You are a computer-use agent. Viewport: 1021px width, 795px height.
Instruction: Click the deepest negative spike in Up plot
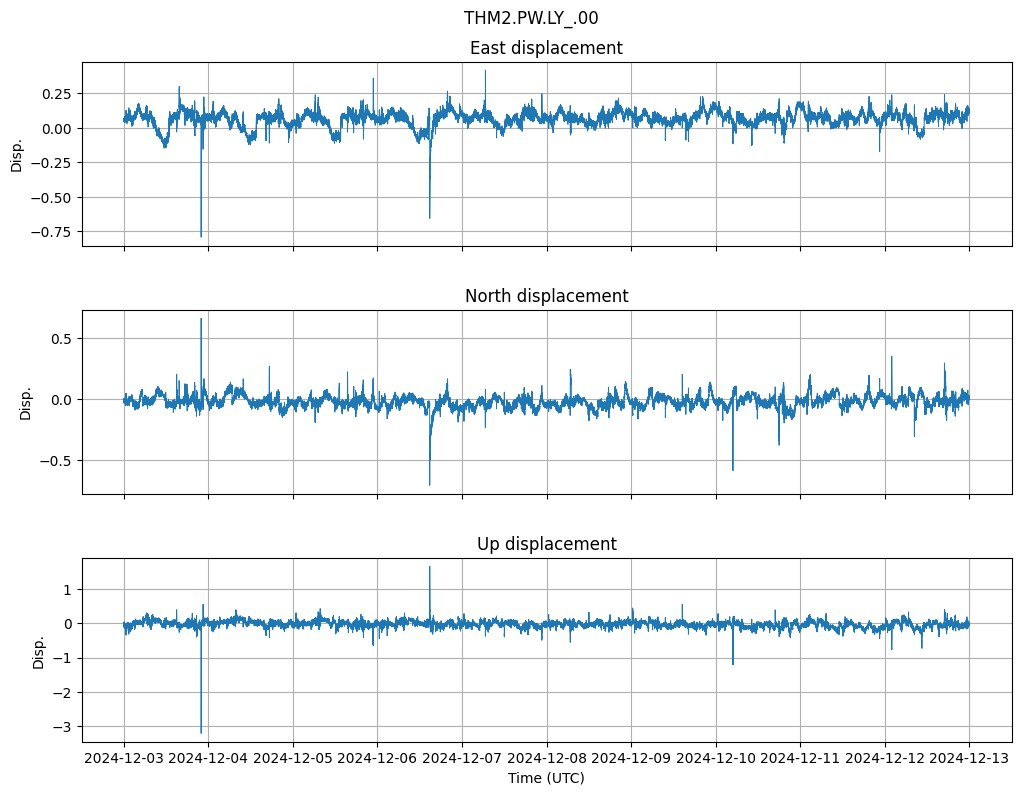tap(201, 730)
